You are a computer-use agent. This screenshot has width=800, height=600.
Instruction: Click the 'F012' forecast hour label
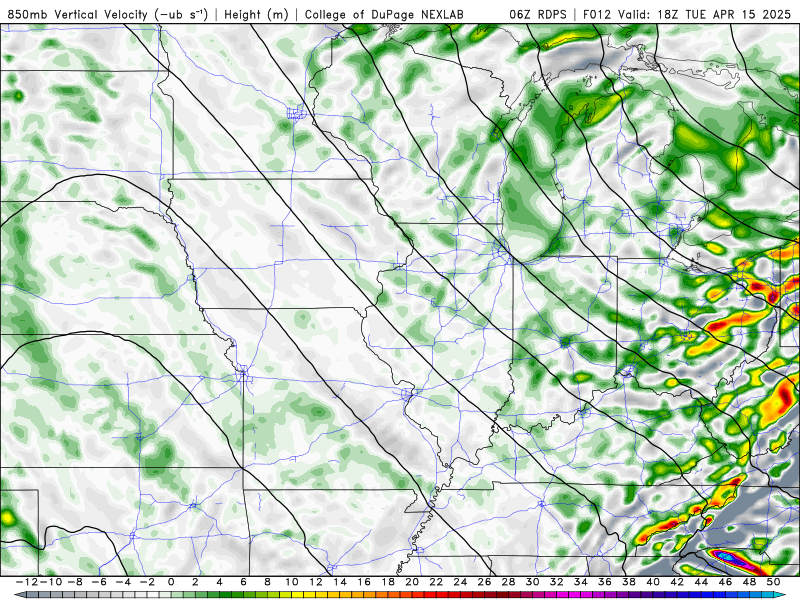pos(597,15)
